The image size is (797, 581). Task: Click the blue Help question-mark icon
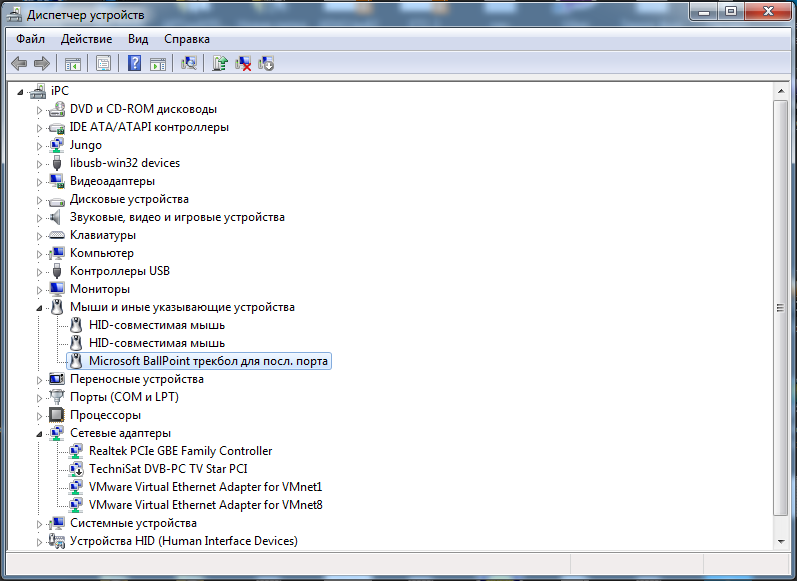coord(134,64)
